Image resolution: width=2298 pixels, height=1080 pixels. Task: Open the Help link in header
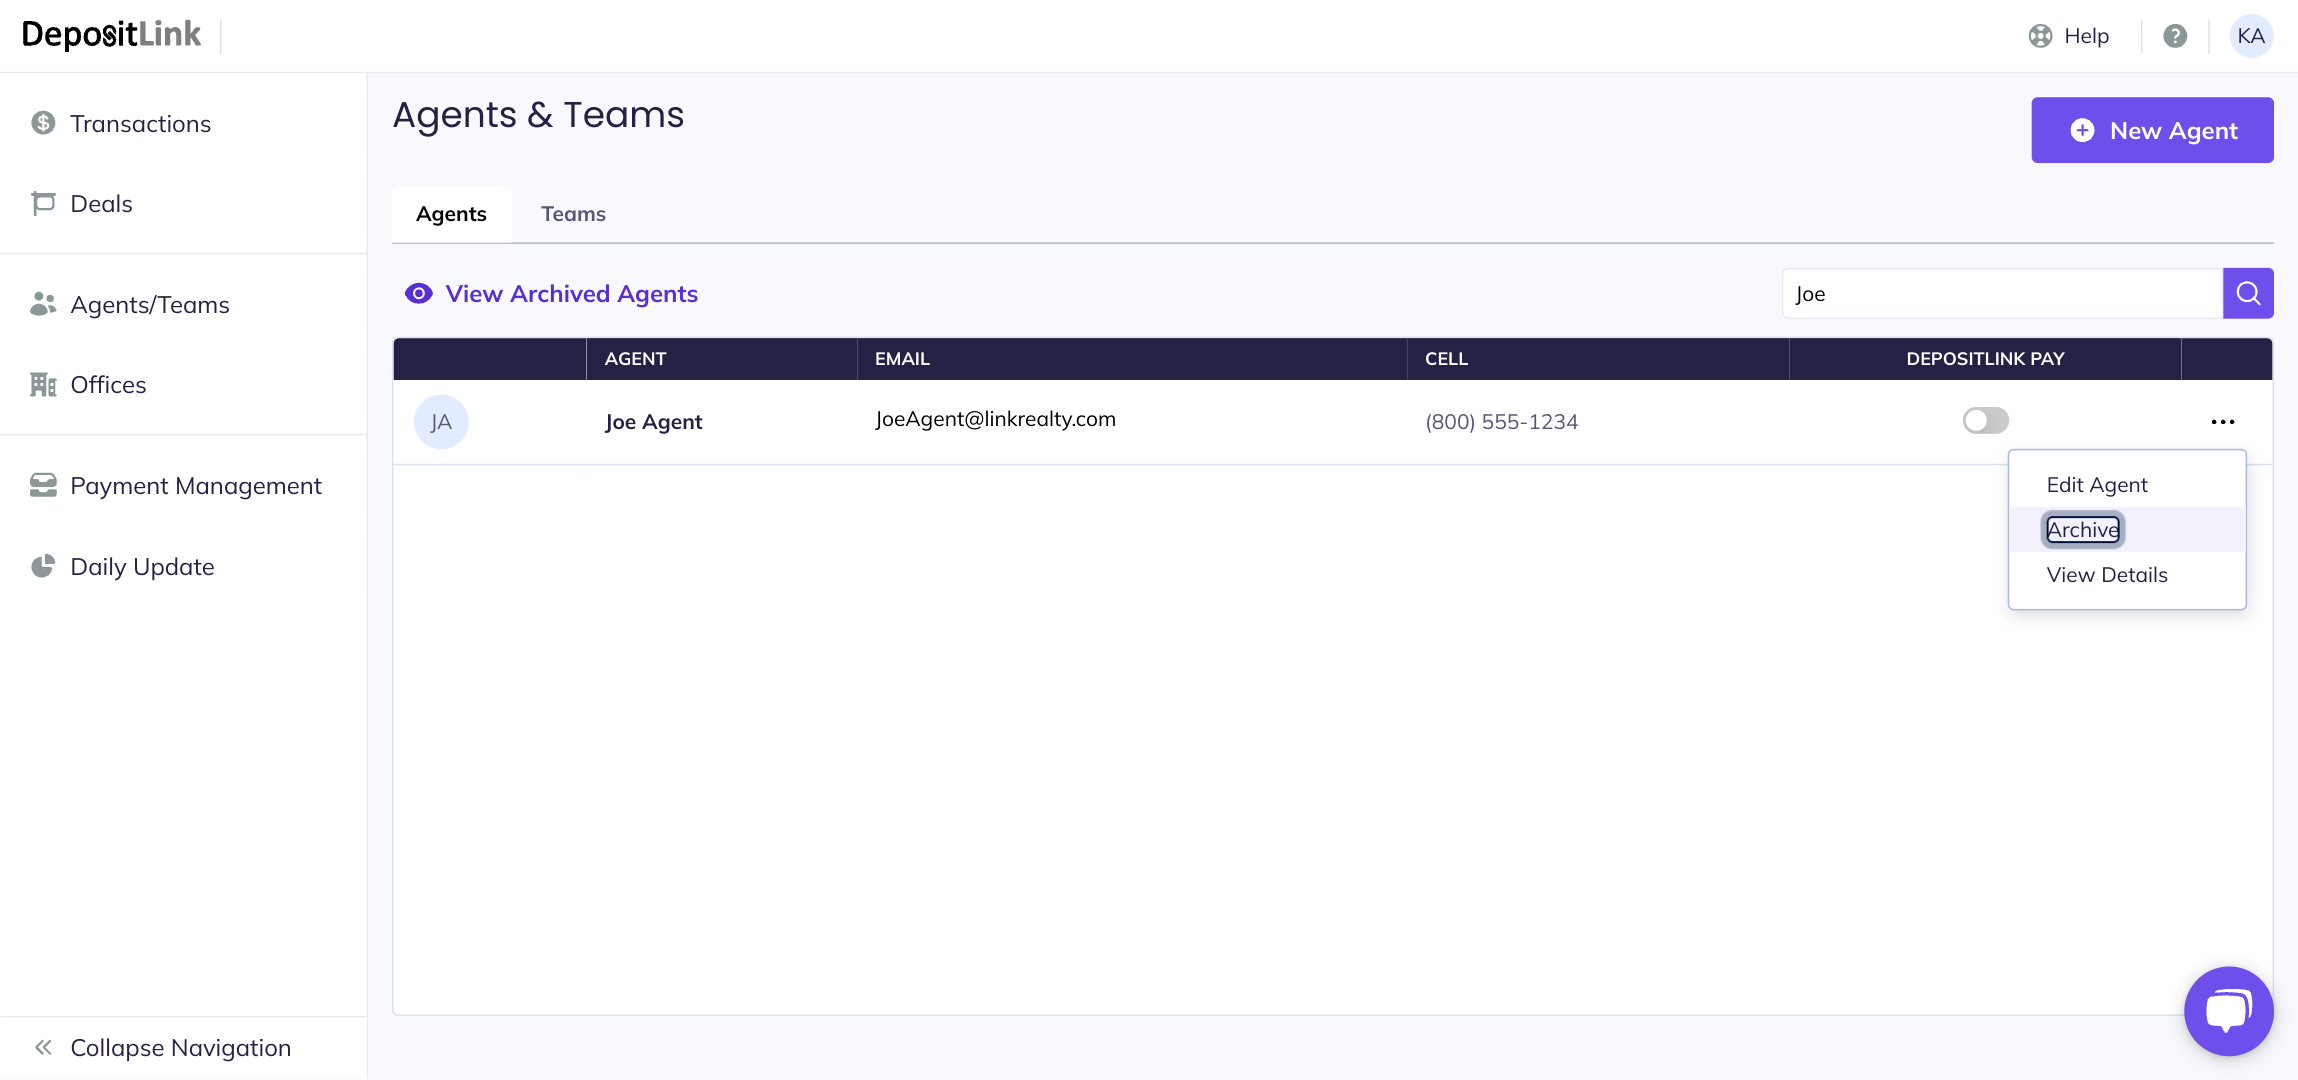coord(2070,36)
